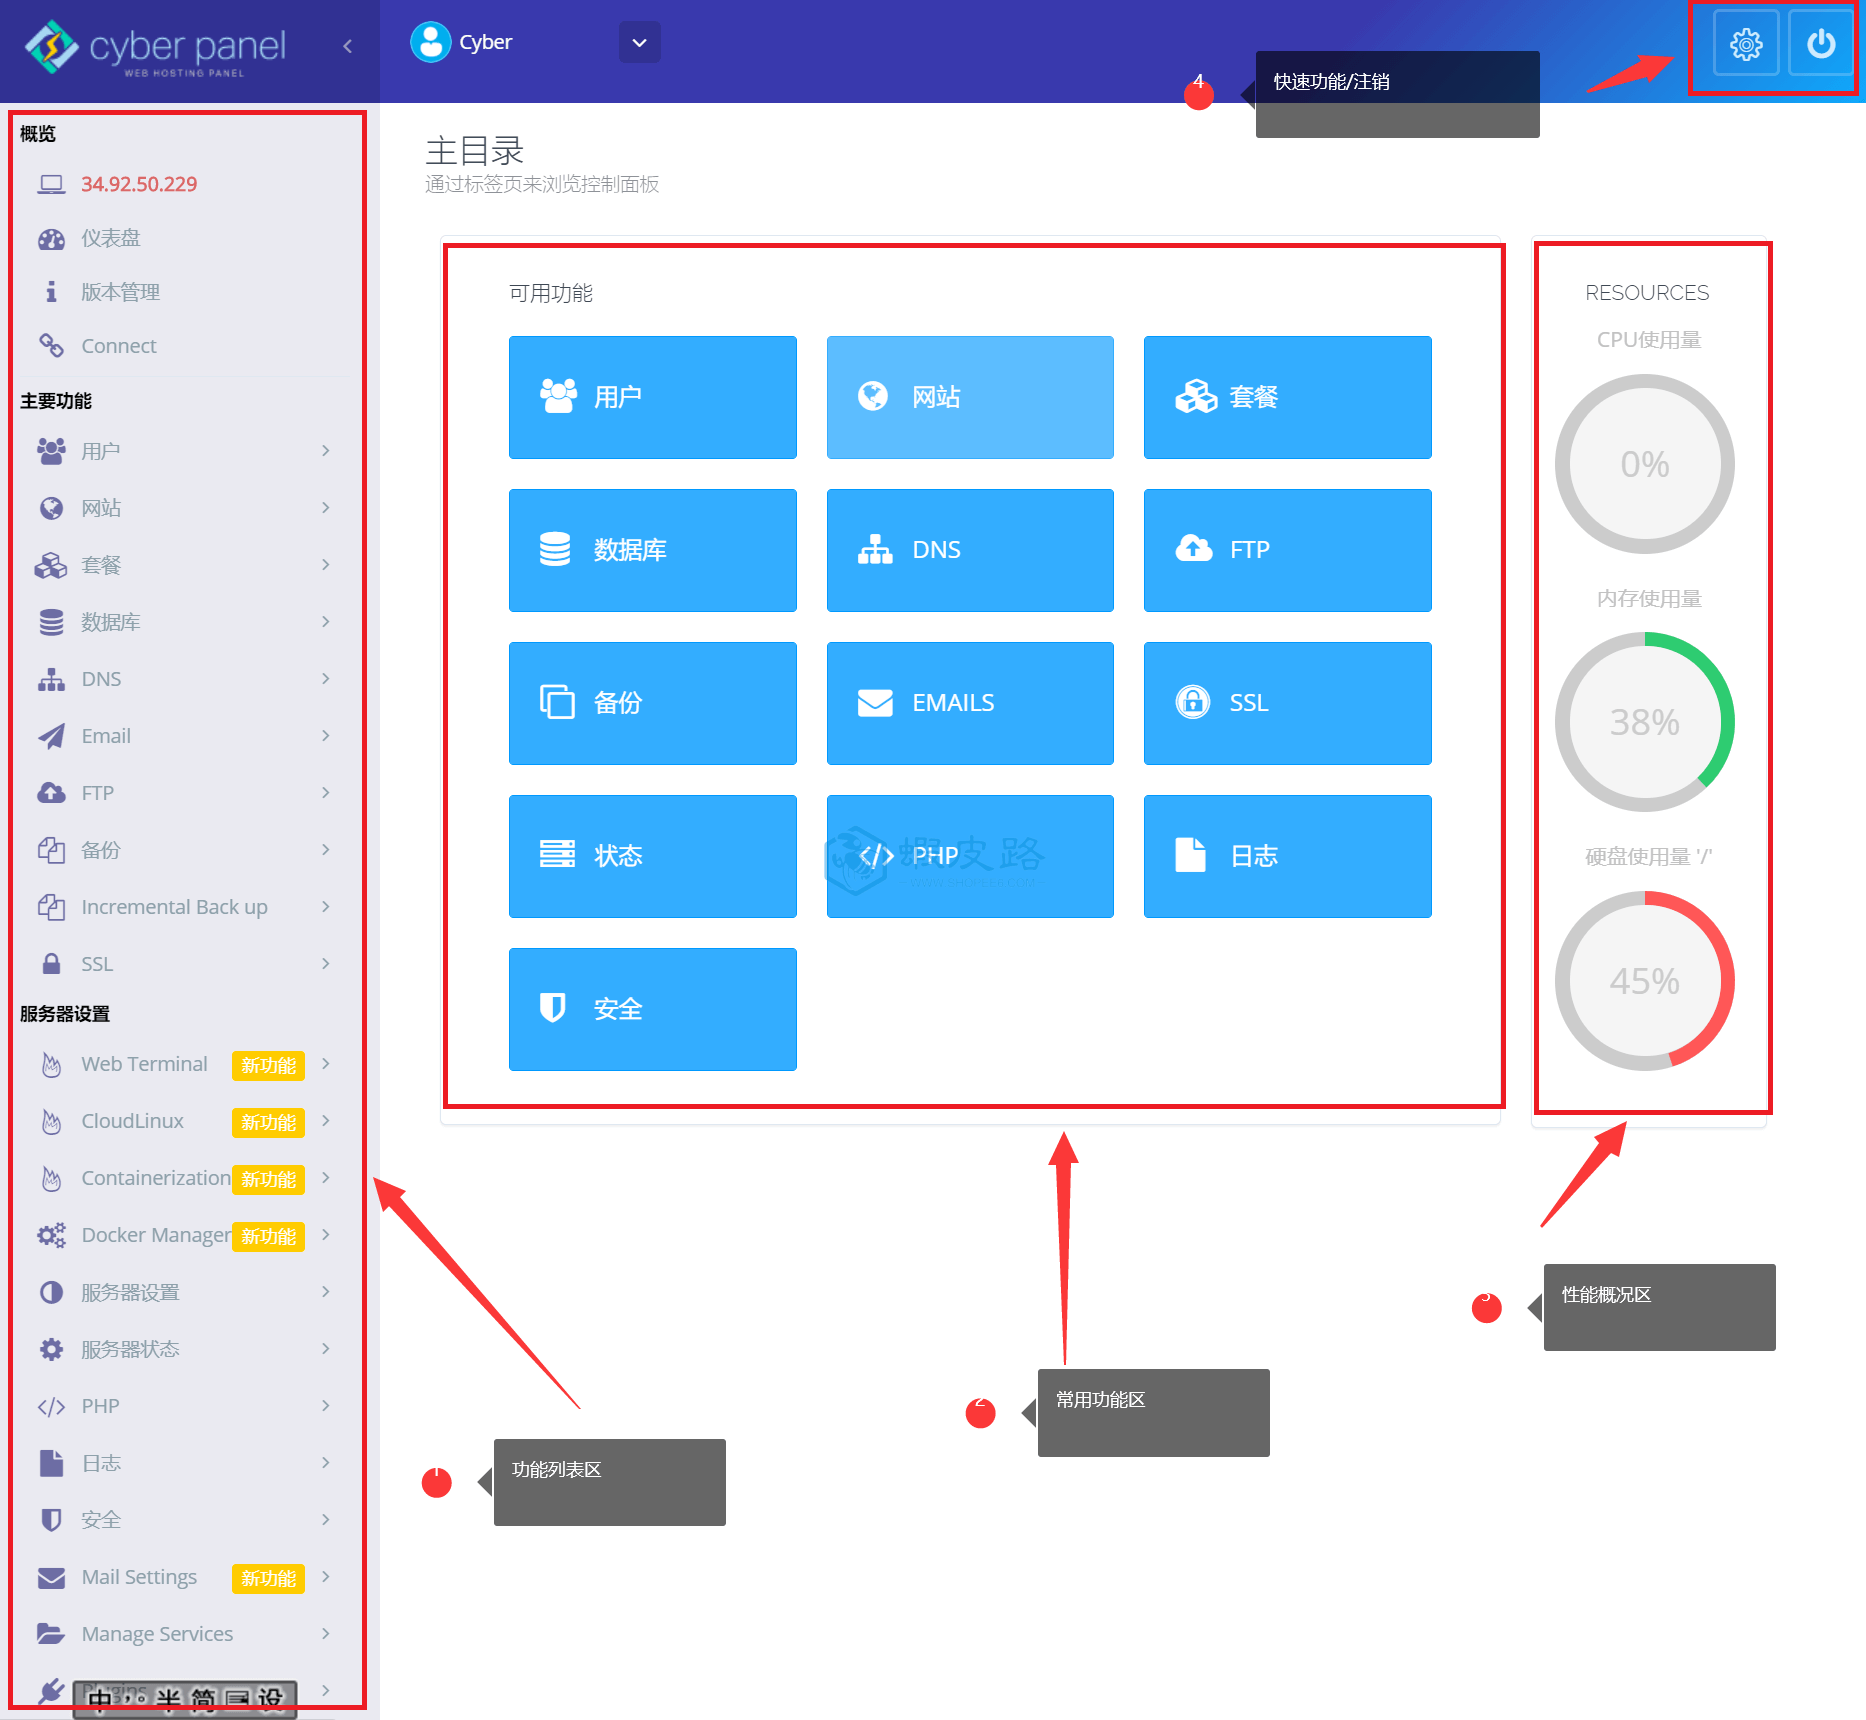Click the Incremental Back up sidebar icon
Screen dimensions: 1866x1720
[x=51, y=907]
